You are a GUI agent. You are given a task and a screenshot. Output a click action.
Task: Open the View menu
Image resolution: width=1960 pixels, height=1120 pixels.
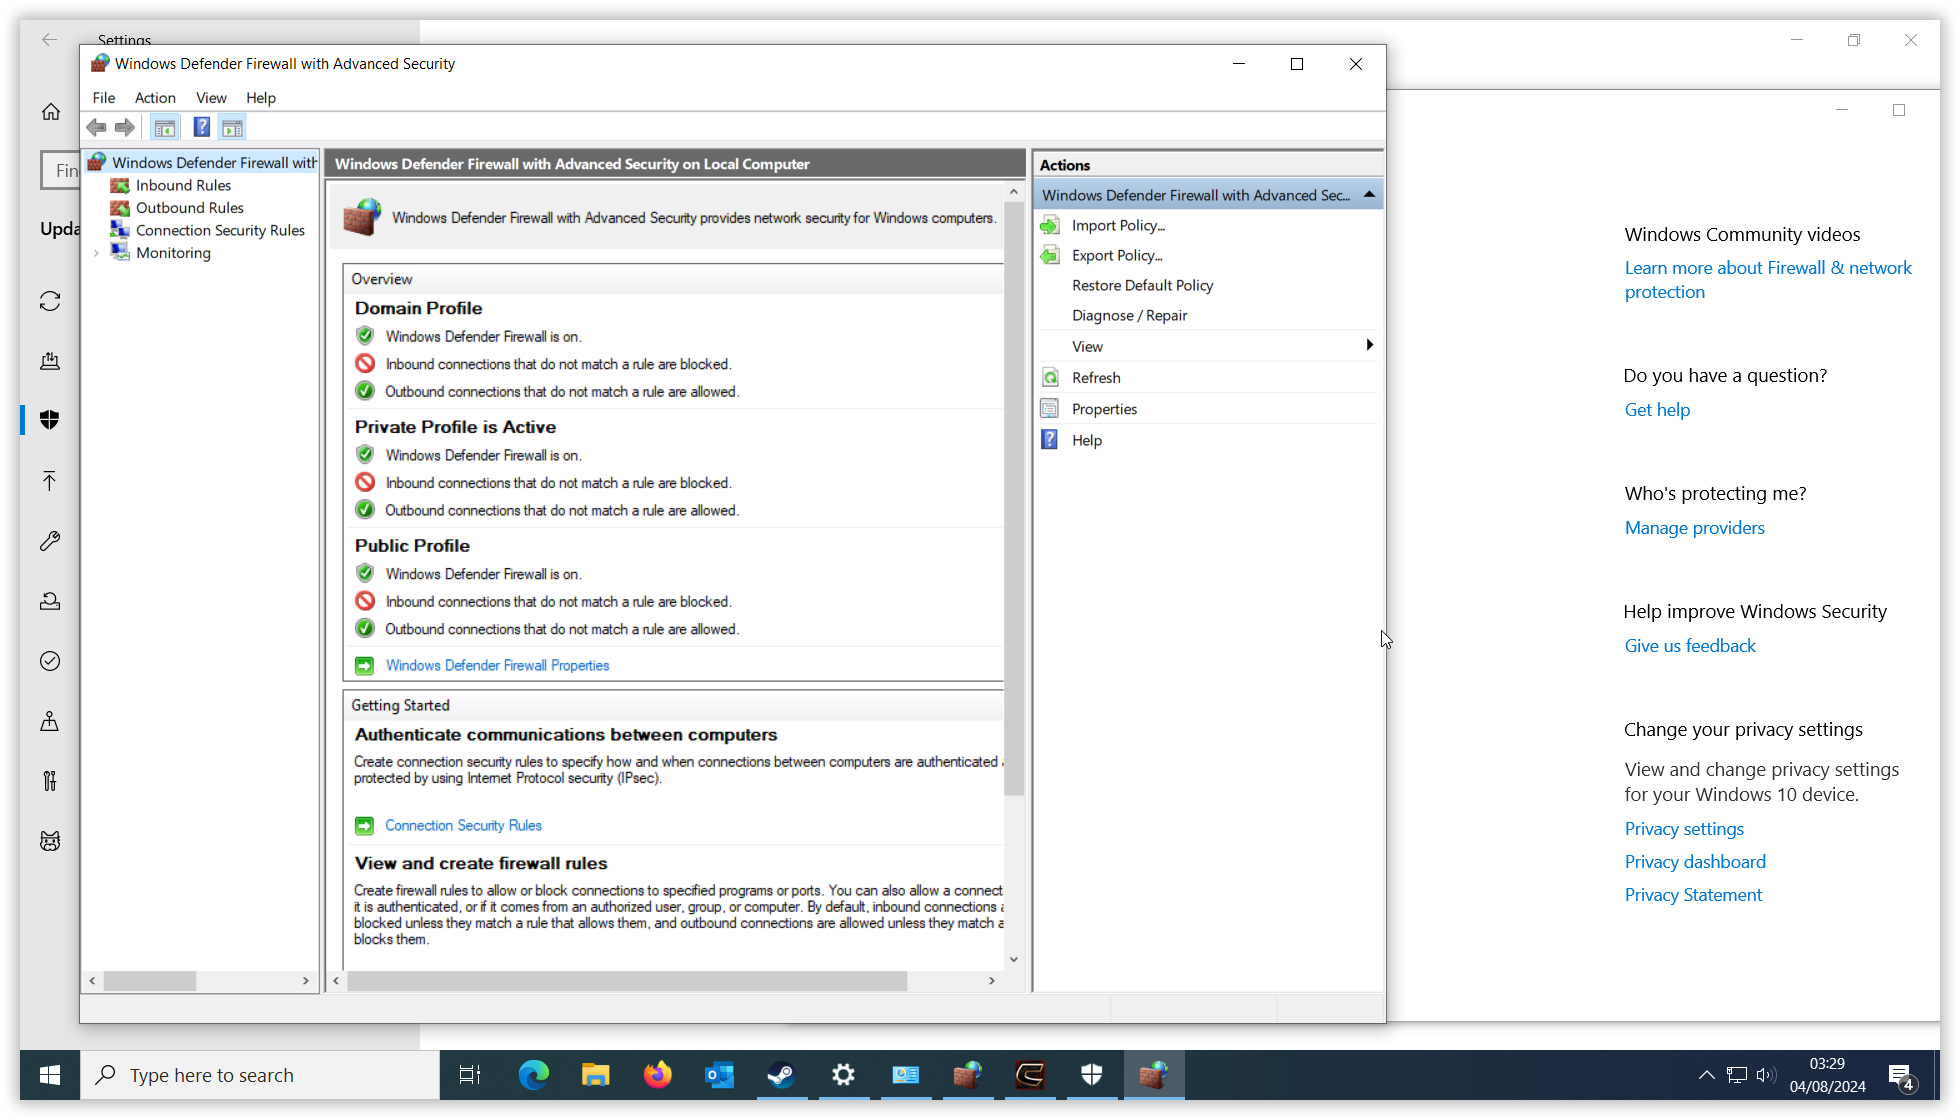(x=211, y=97)
